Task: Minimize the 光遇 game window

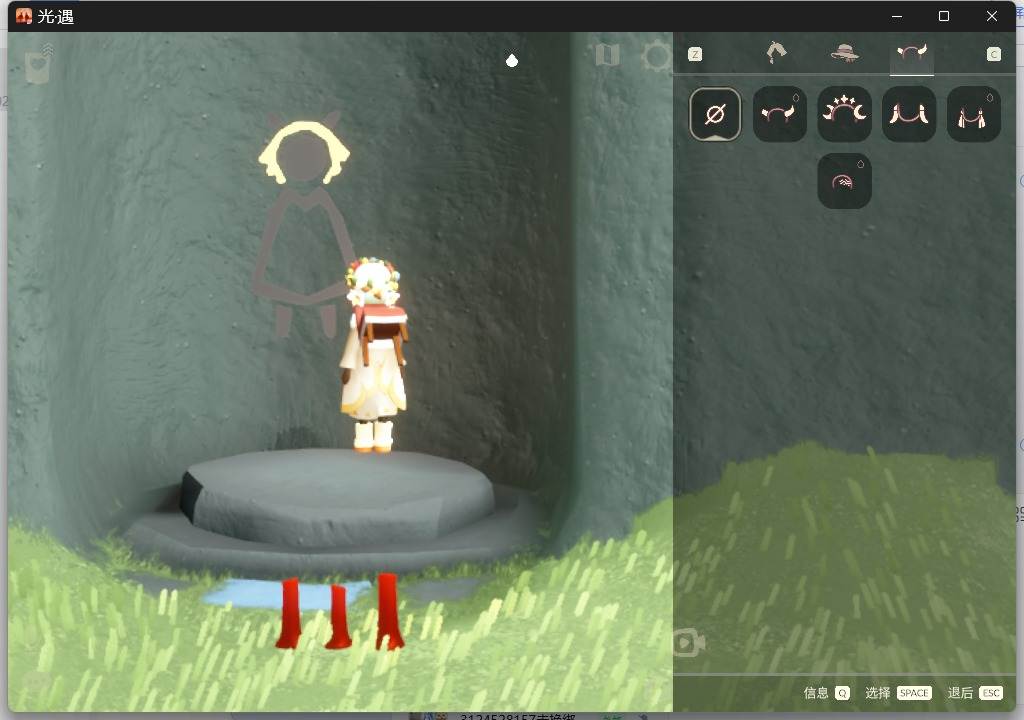Action: 897,16
